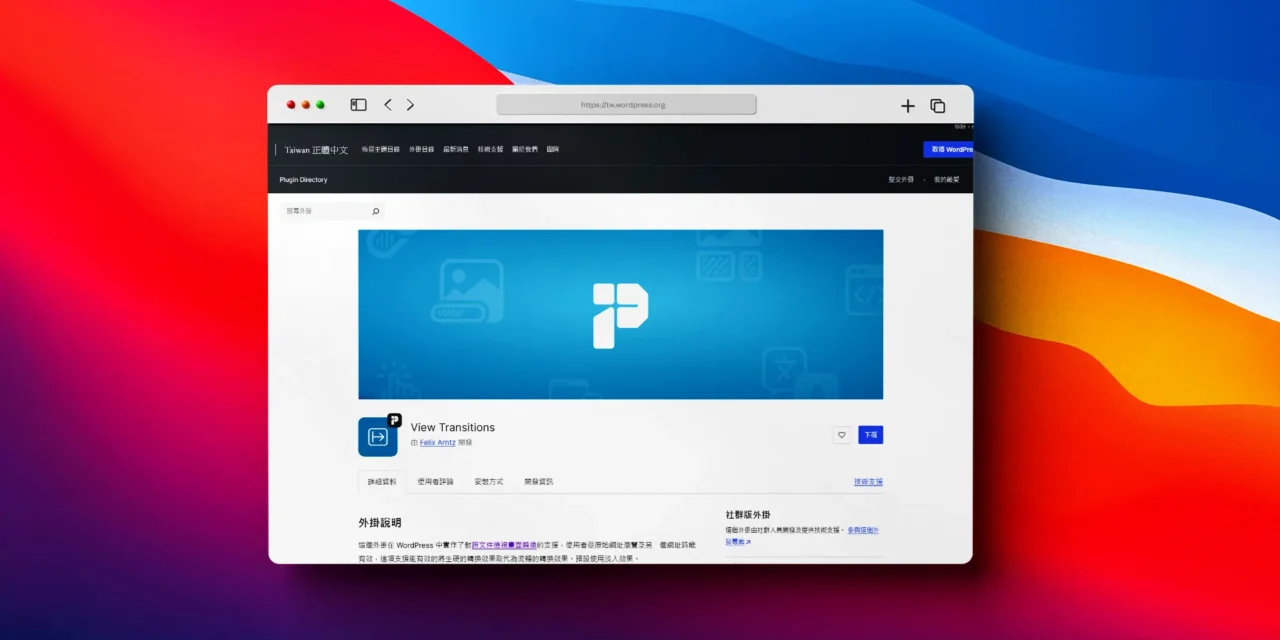
Task: Switch to the 安裝方式 tab
Action: tap(489, 482)
